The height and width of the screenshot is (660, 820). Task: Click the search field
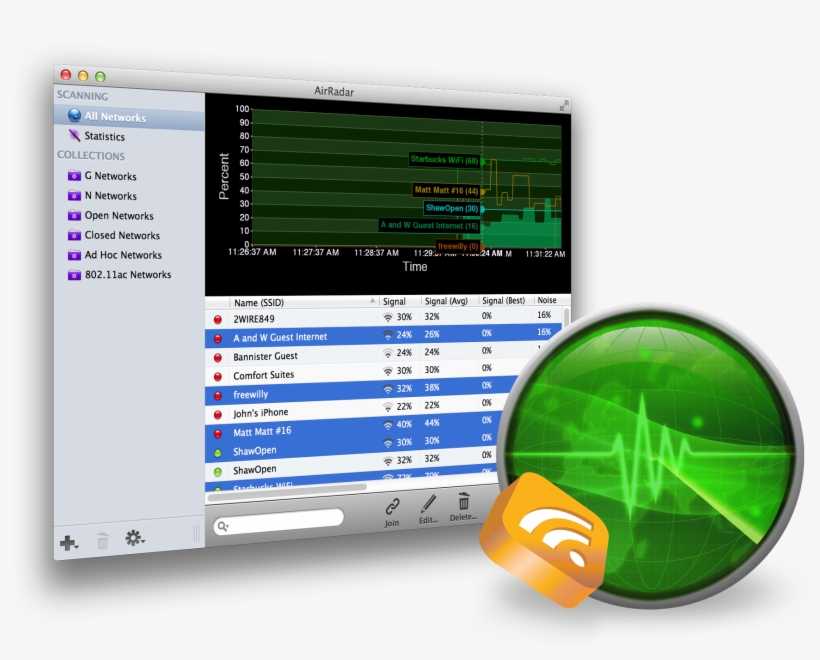point(278,521)
